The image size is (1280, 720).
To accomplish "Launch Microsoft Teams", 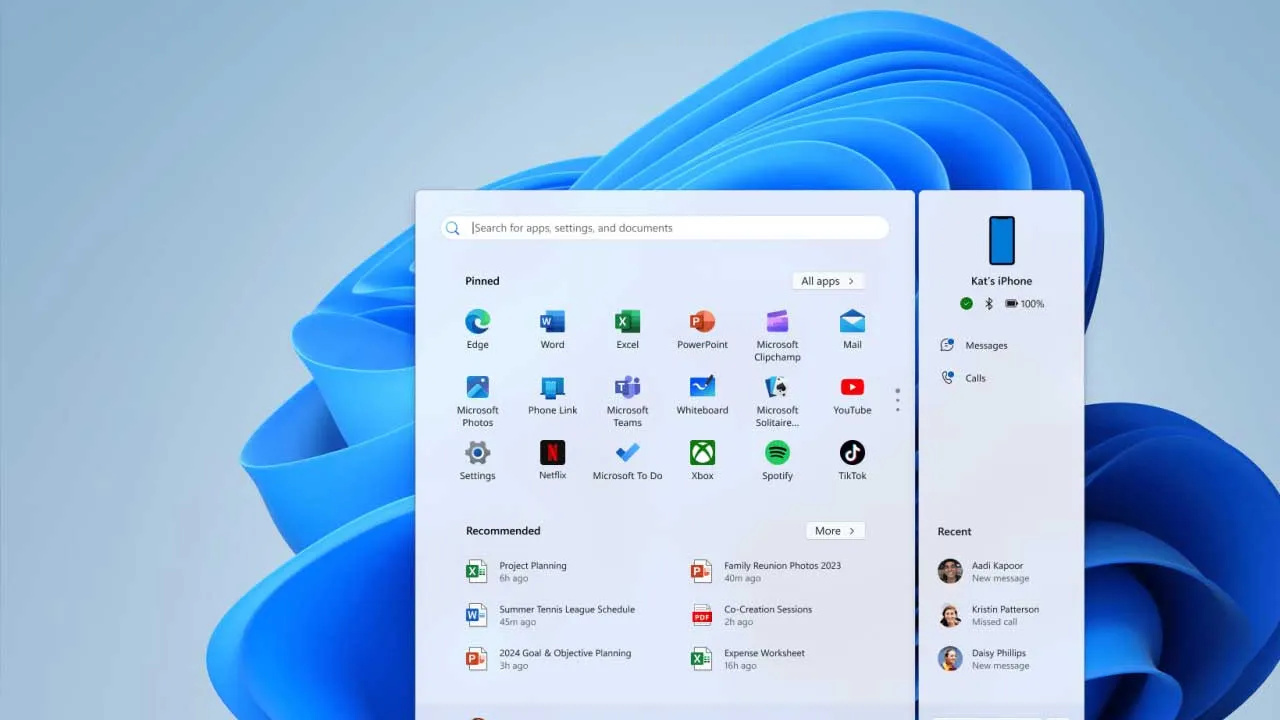I will pos(627,401).
